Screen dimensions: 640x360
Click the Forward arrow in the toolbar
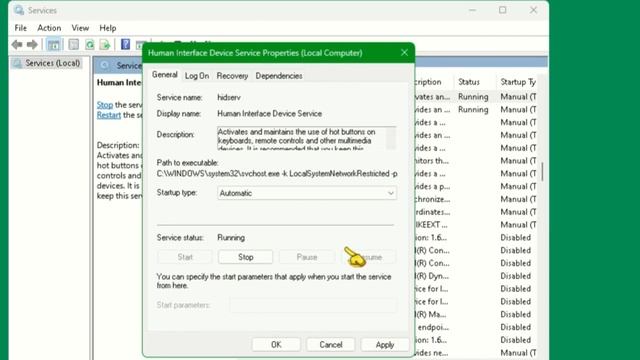[x=32, y=44]
